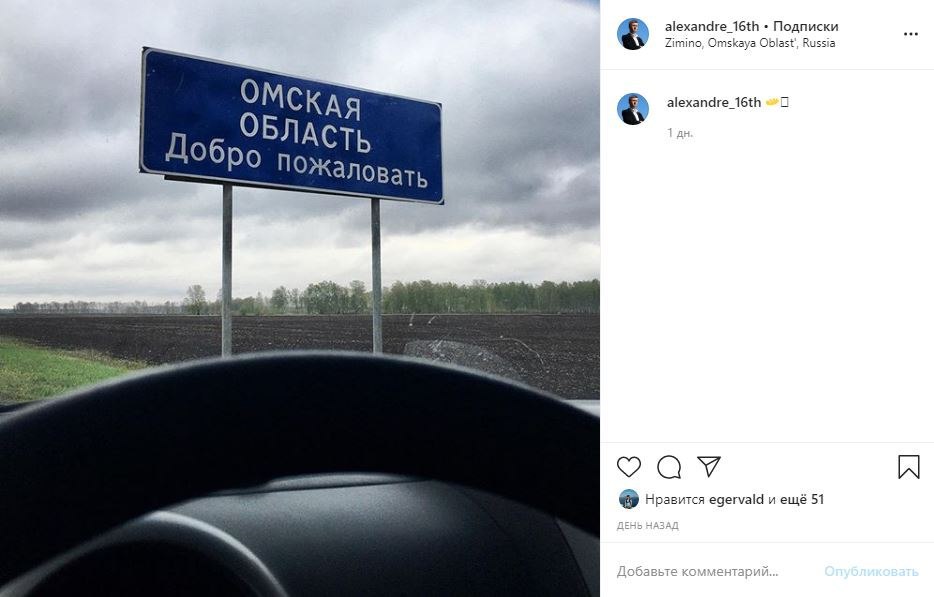Click the 1 дн. caption timestamp
The width and height of the screenshot is (934, 597).
click(680, 133)
